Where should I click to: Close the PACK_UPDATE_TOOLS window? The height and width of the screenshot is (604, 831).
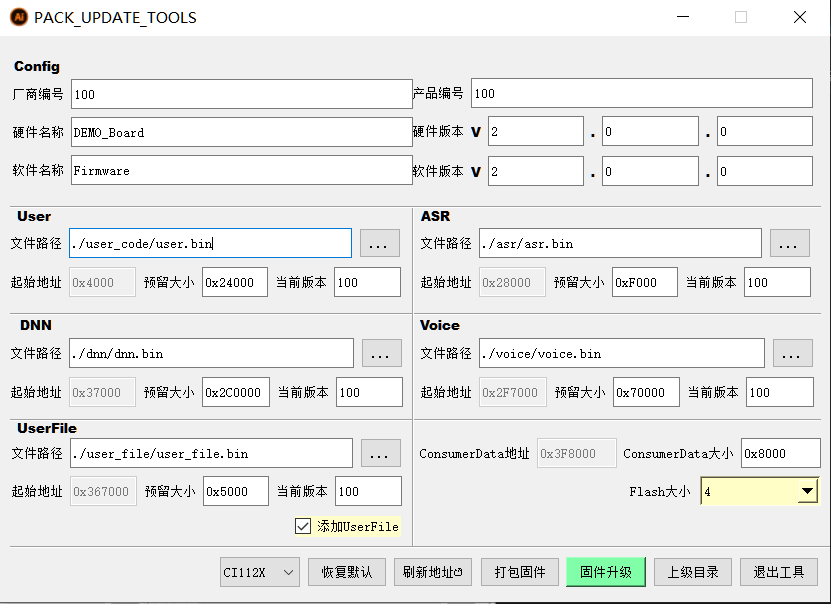point(800,17)
